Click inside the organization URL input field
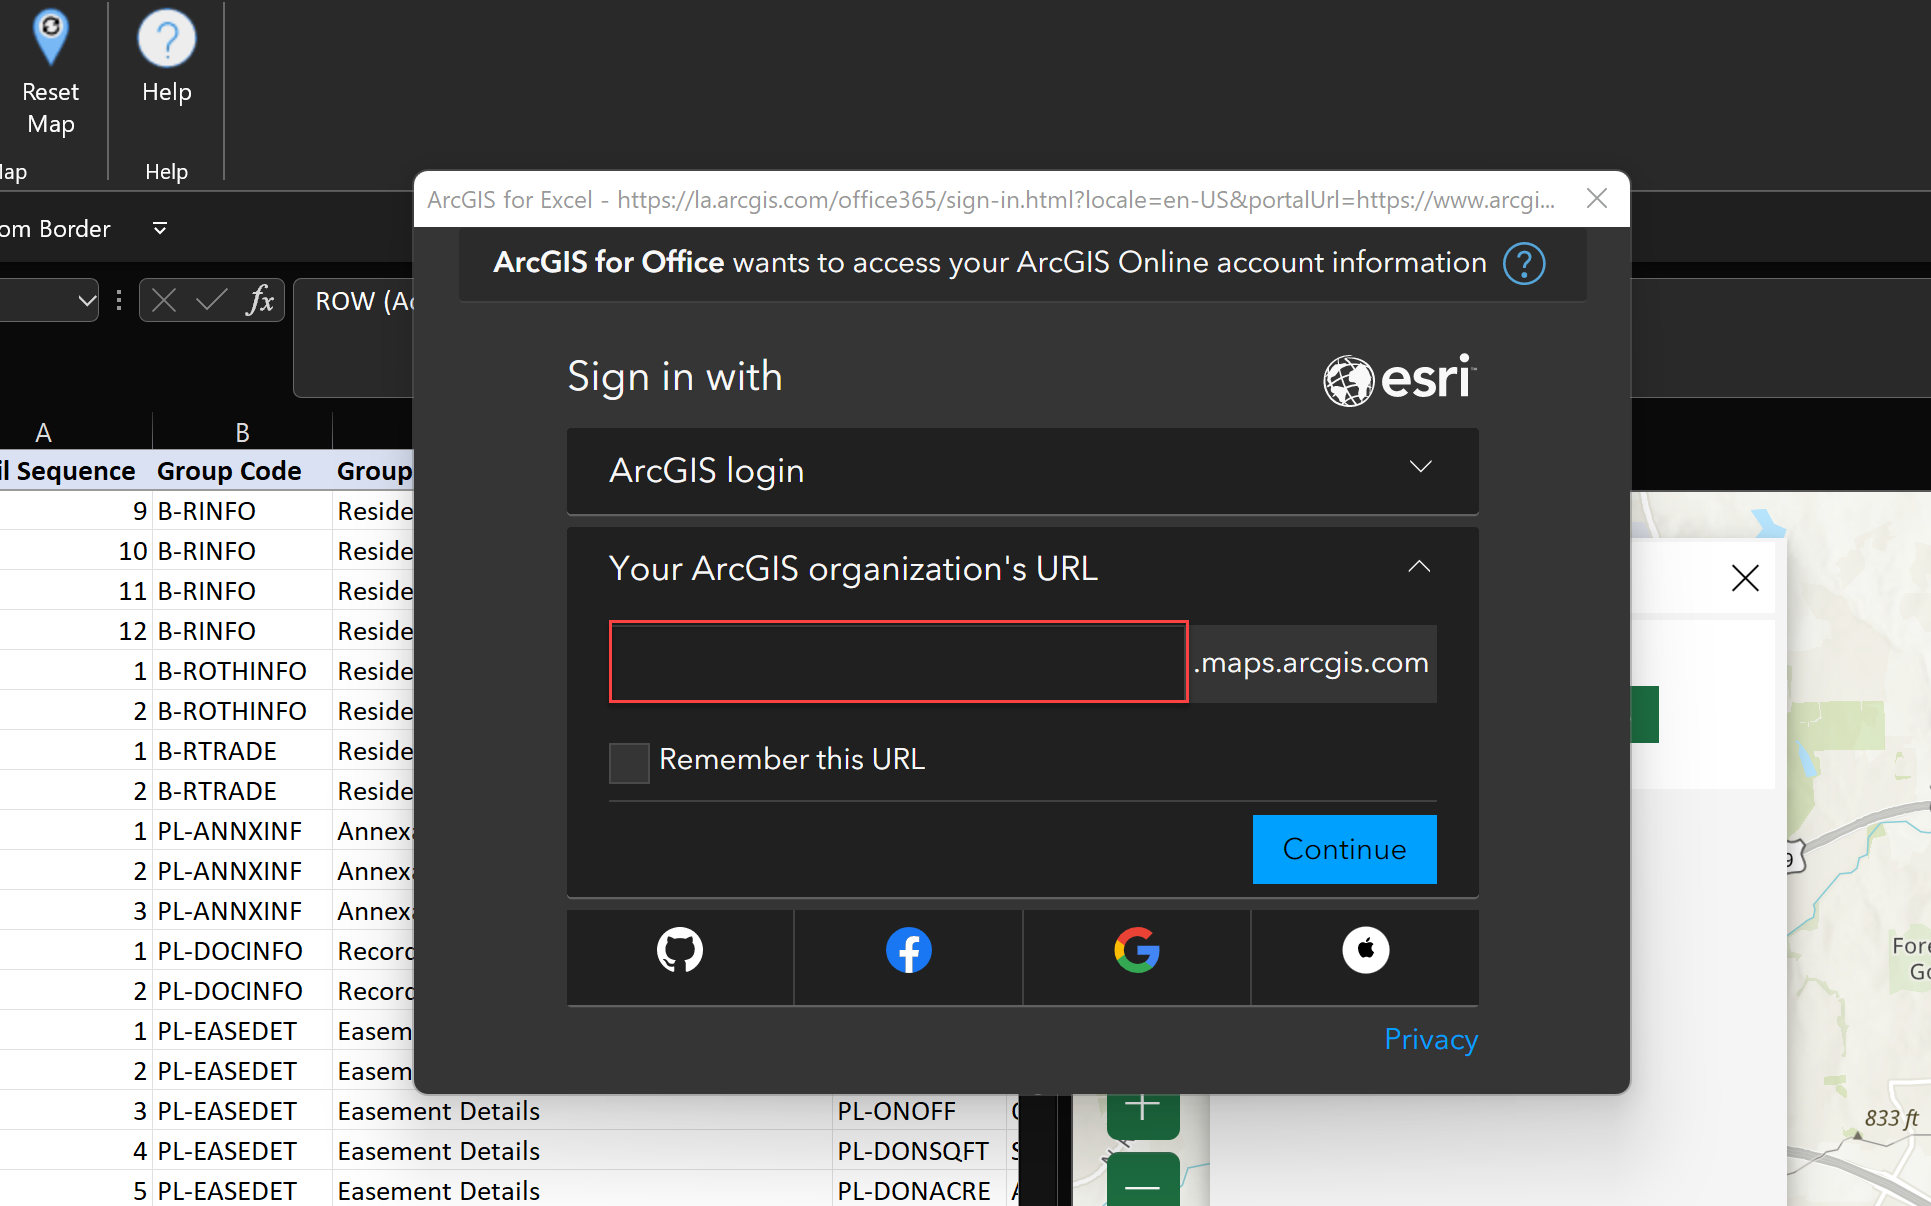 tap(897, 662)
